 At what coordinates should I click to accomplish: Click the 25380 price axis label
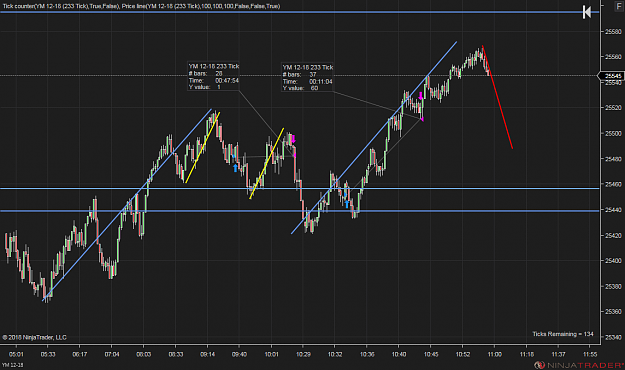613,286
